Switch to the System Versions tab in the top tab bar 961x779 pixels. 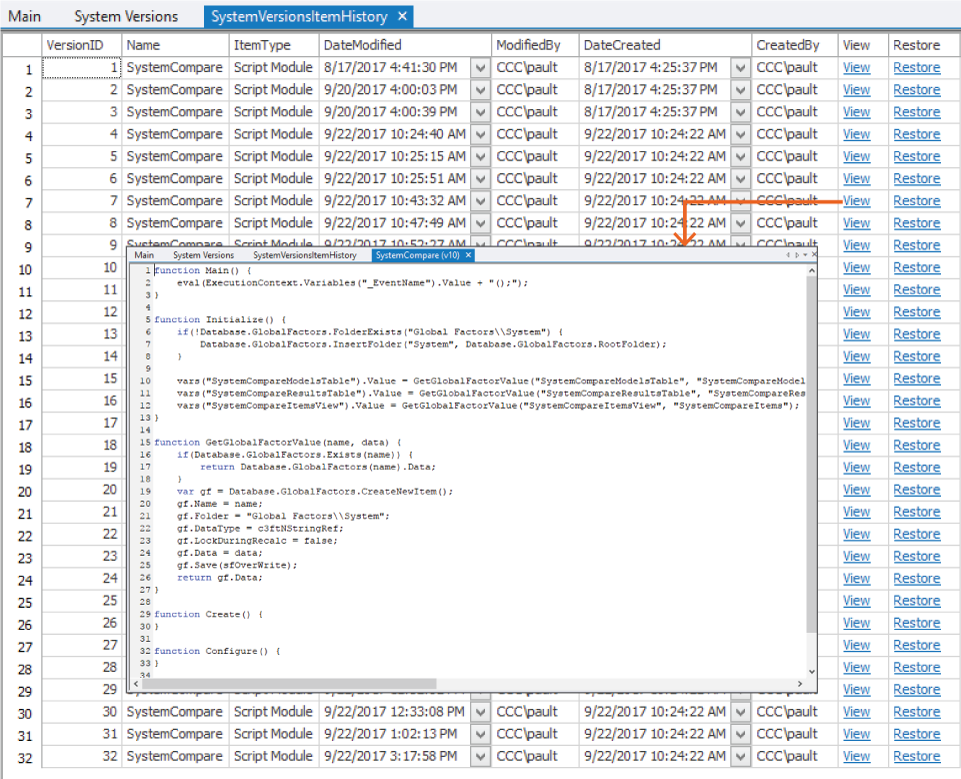click(x=126, y=17)
